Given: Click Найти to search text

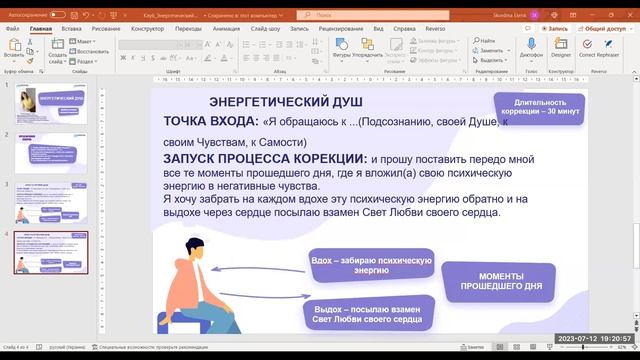Looking at the screenshot, I should point(484,41).
